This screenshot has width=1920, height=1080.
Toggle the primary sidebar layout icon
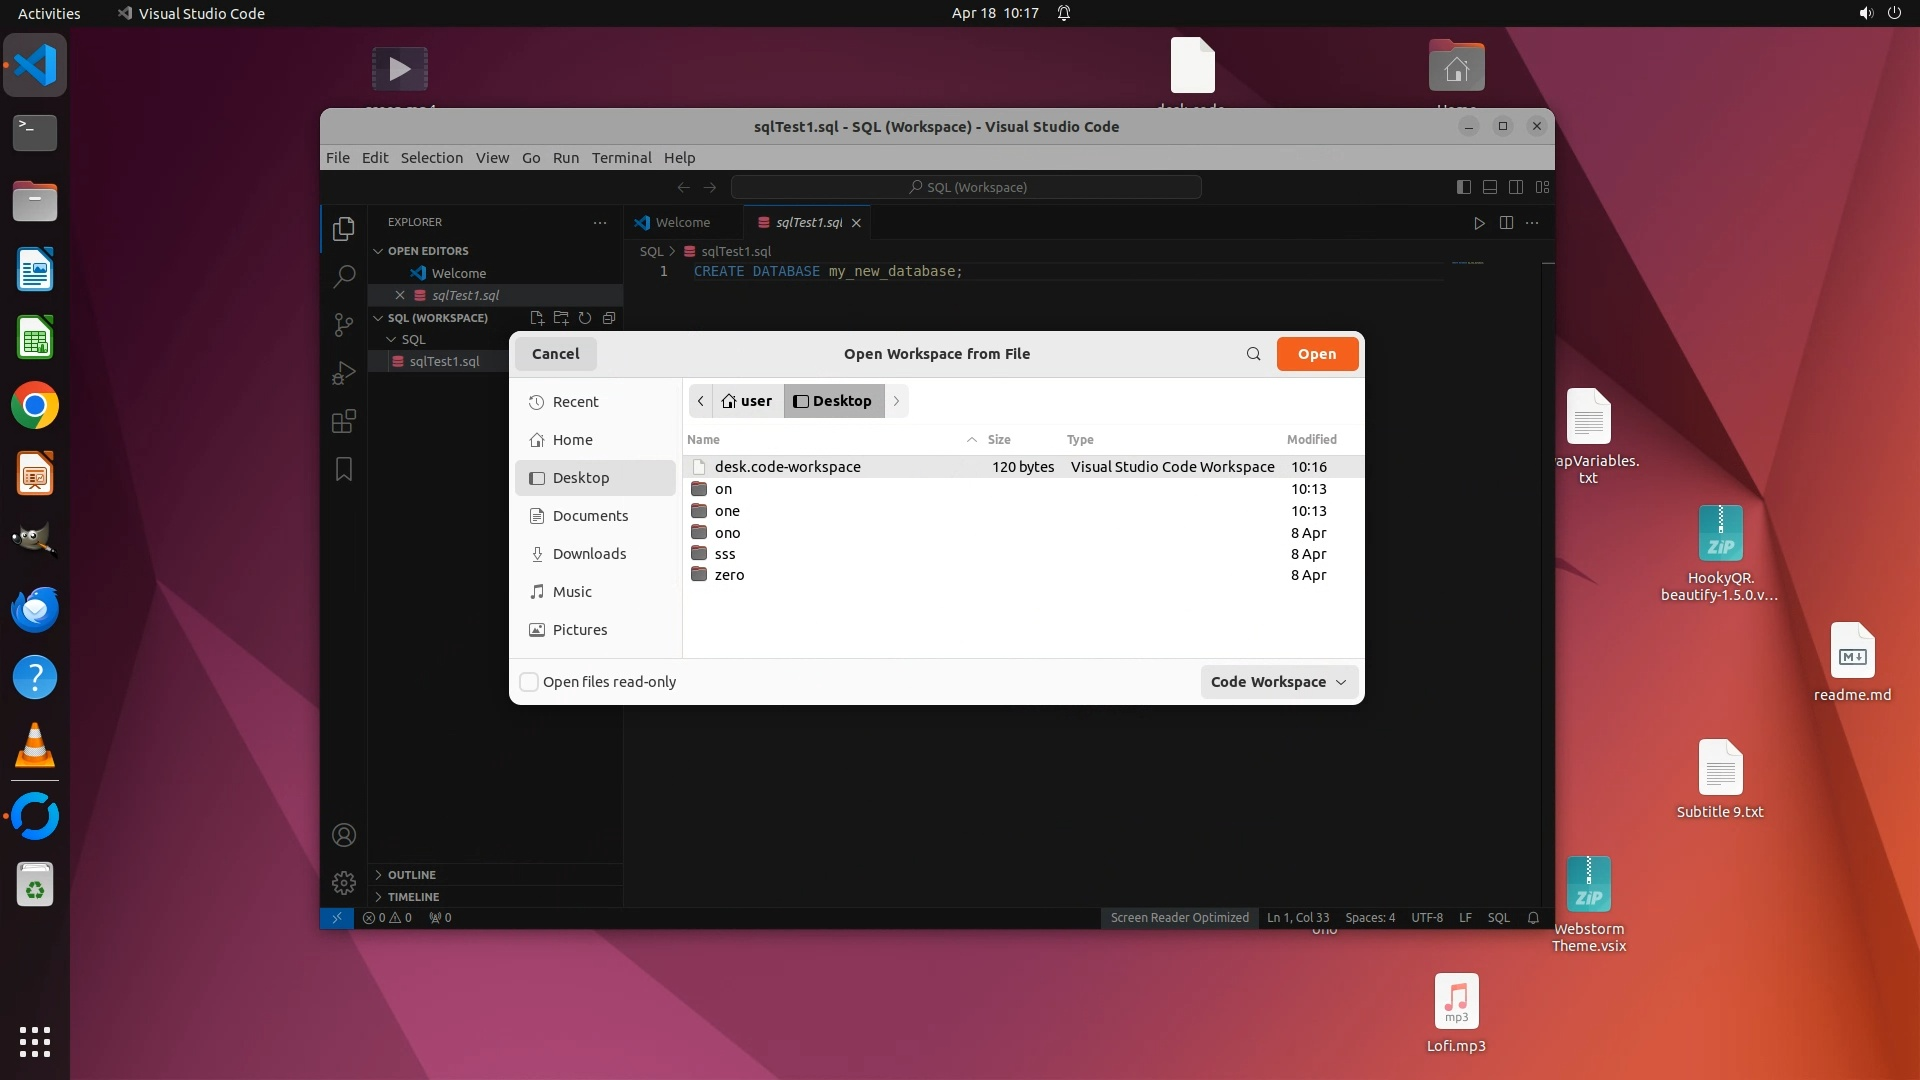[x=1463, y=187]
